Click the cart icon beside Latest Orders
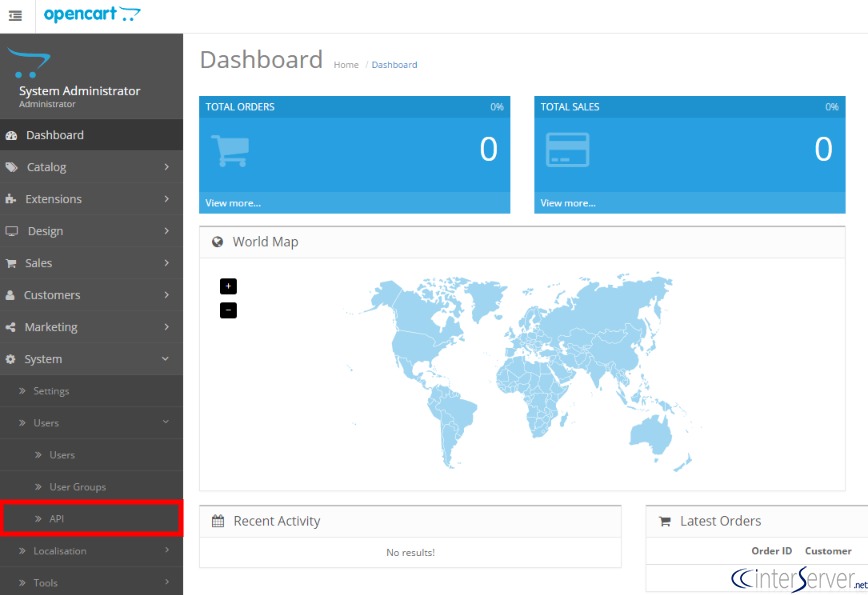 pyautogui.click(x=665, y=521)
